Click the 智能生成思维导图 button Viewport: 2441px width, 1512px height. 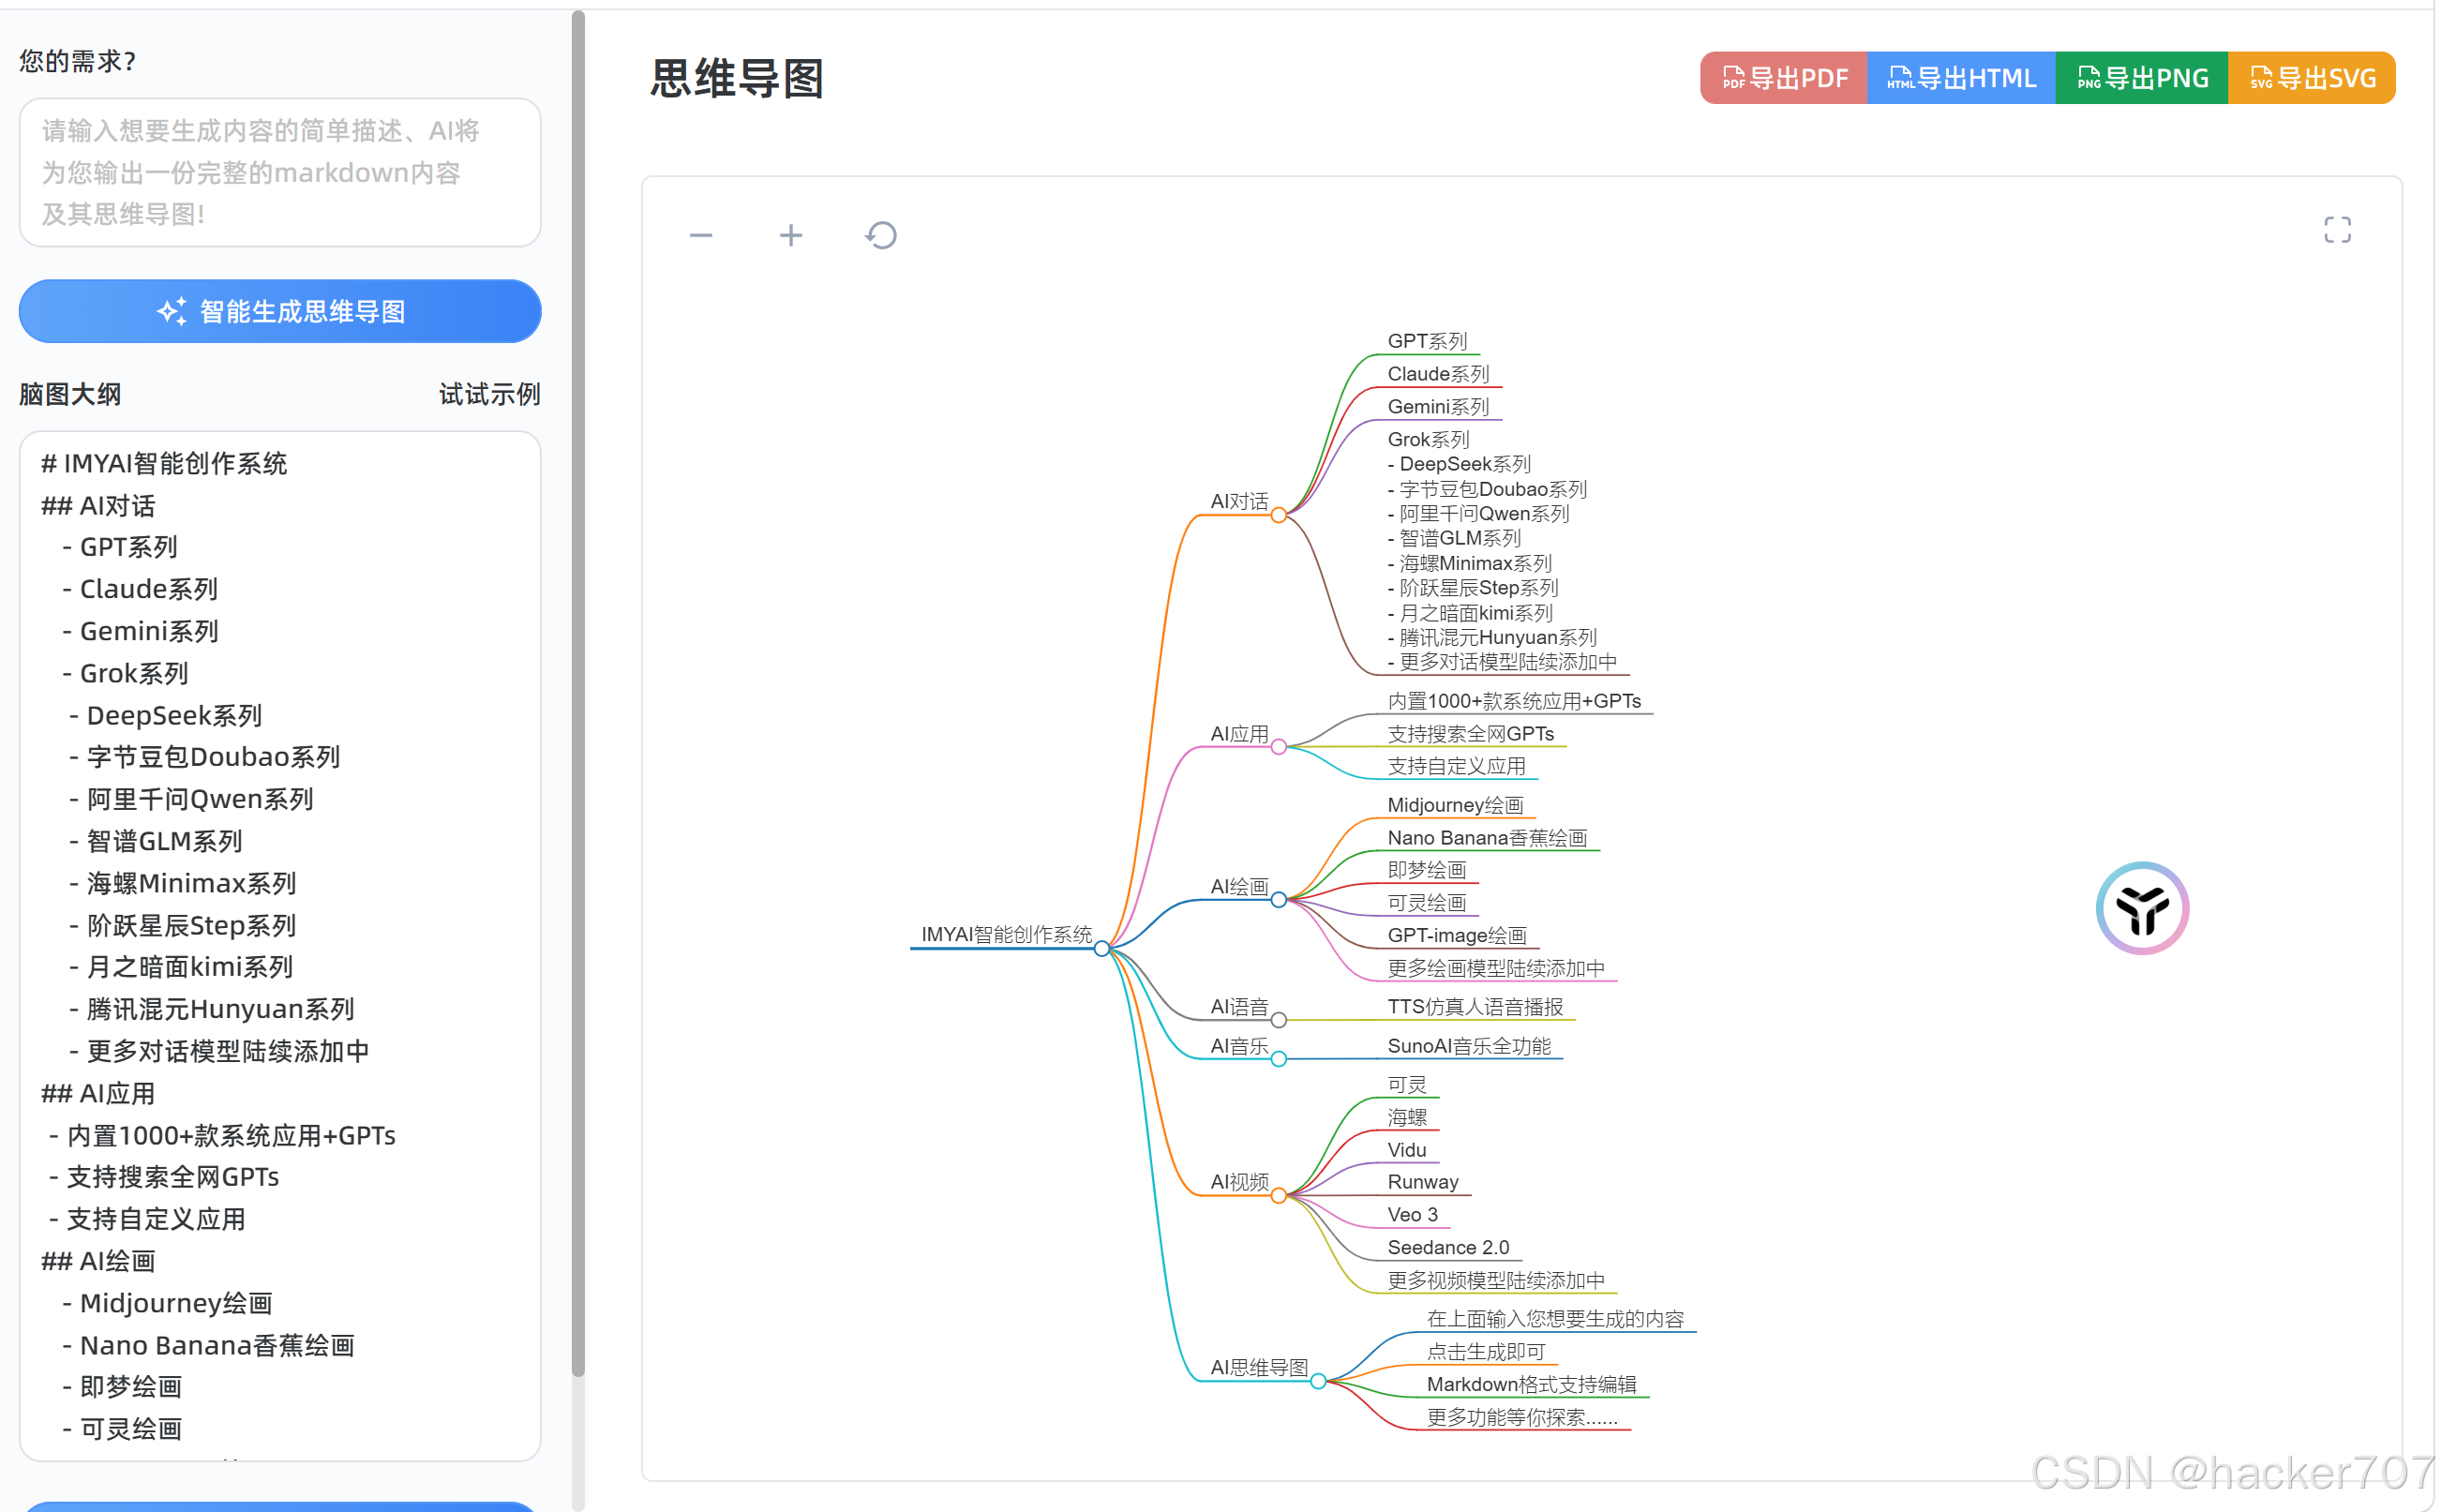[x=280, y=311]
